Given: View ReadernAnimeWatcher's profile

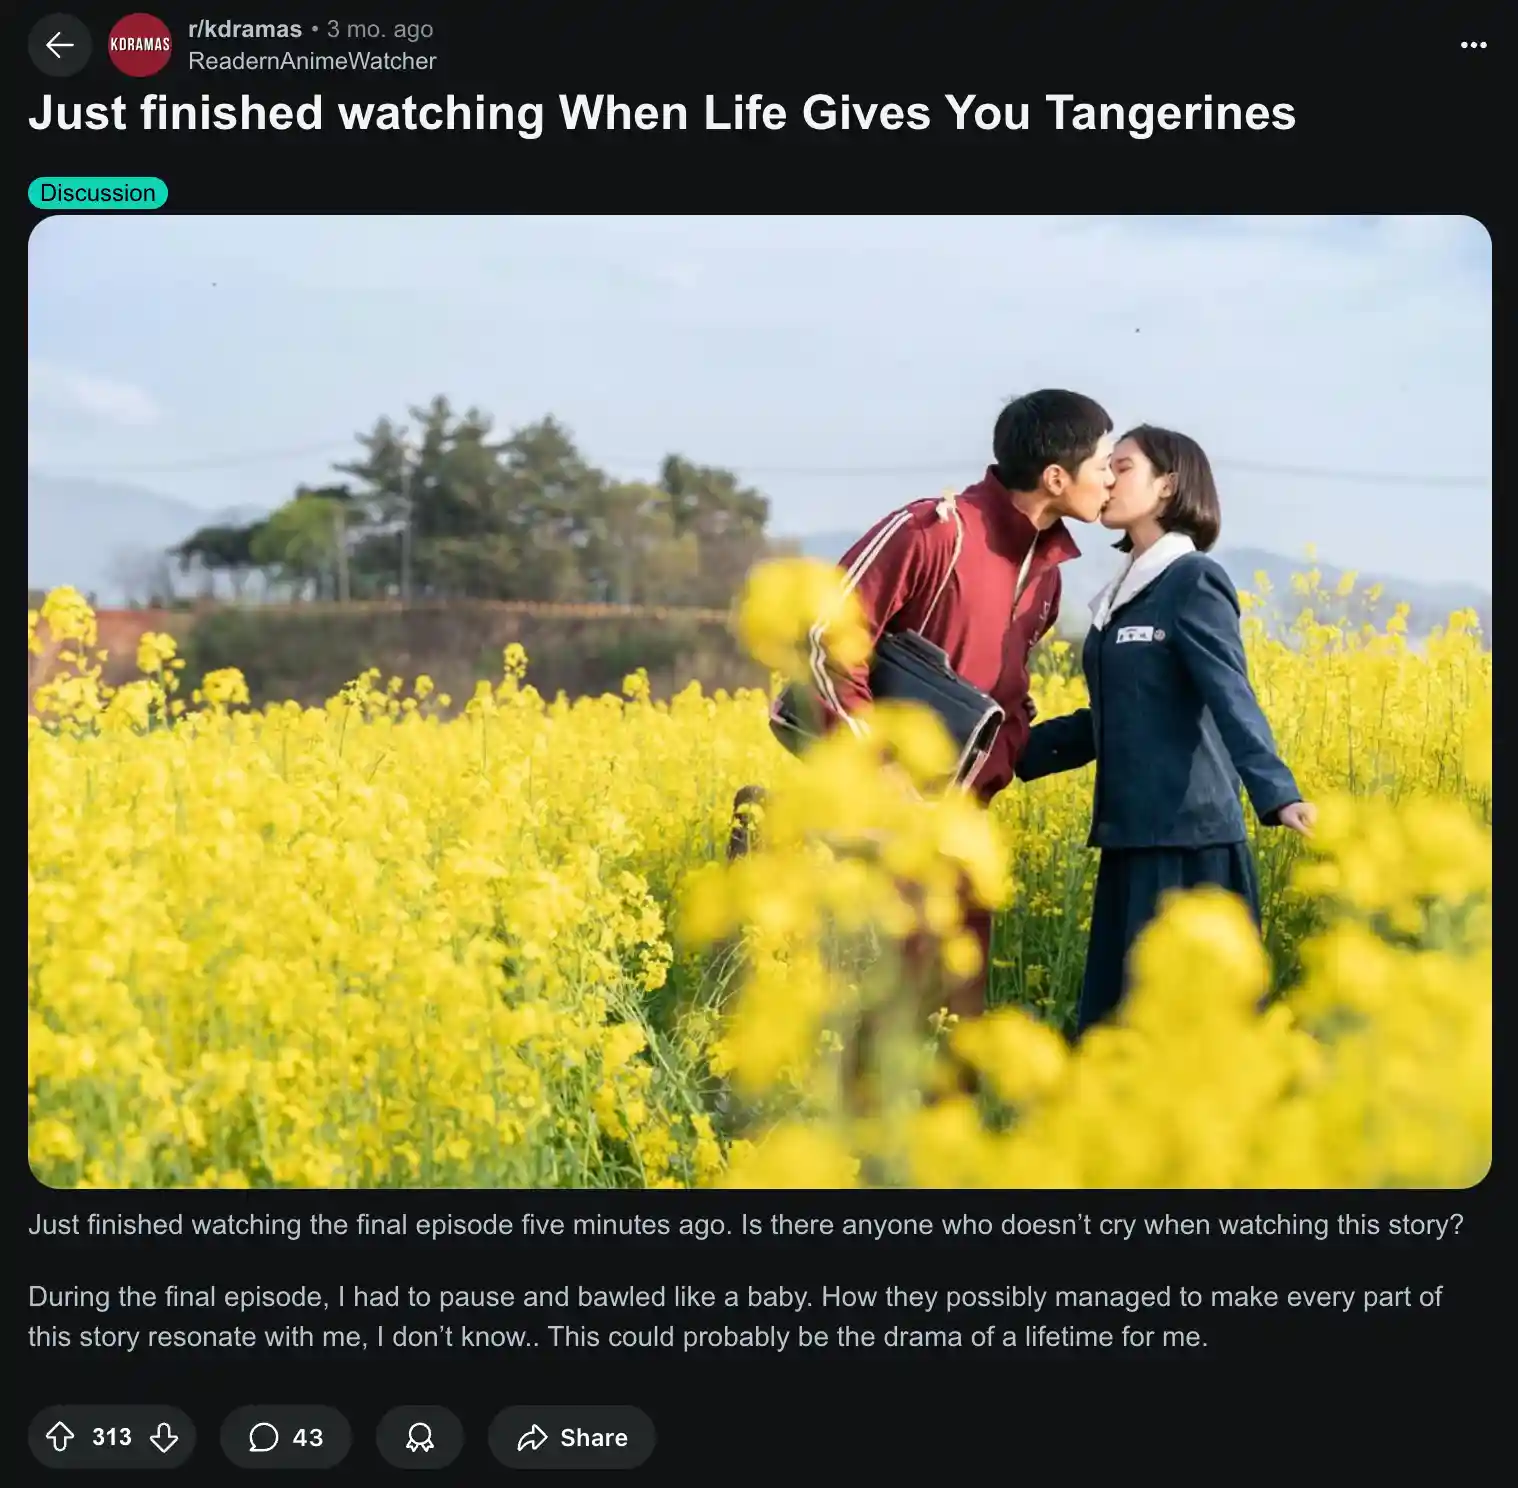Looking at the screenshot, I should (x=312, y=61).
